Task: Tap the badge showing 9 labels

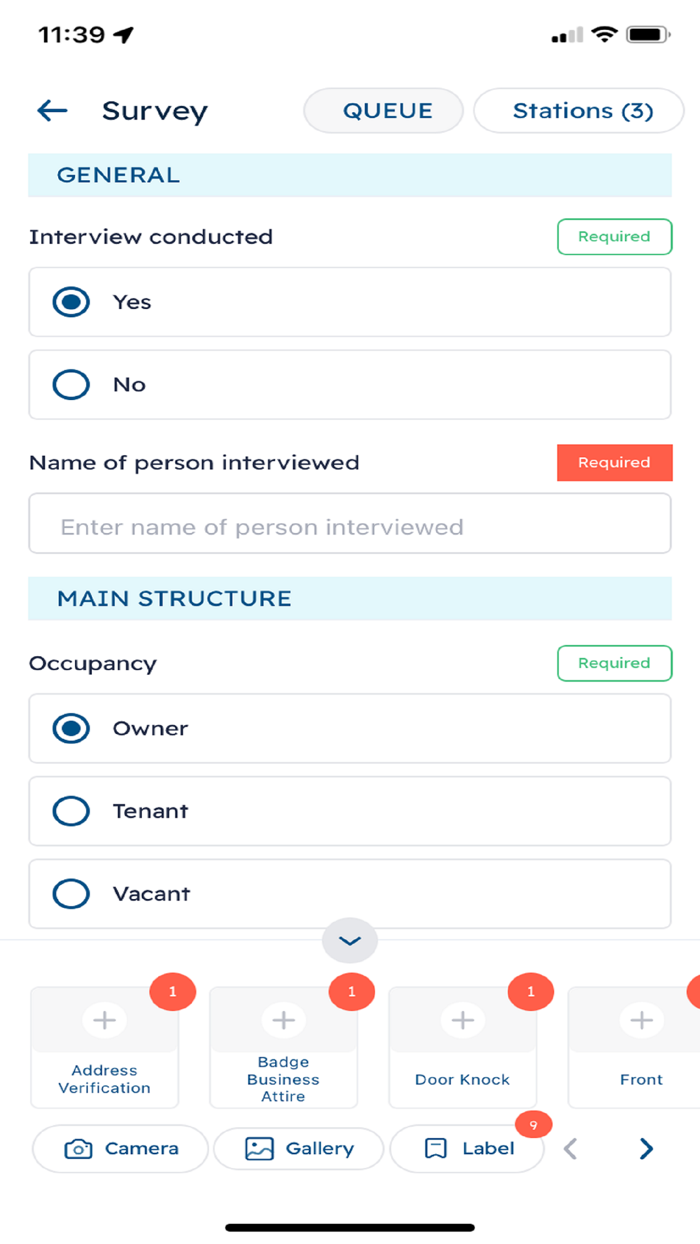Action: coord(534,1125)
